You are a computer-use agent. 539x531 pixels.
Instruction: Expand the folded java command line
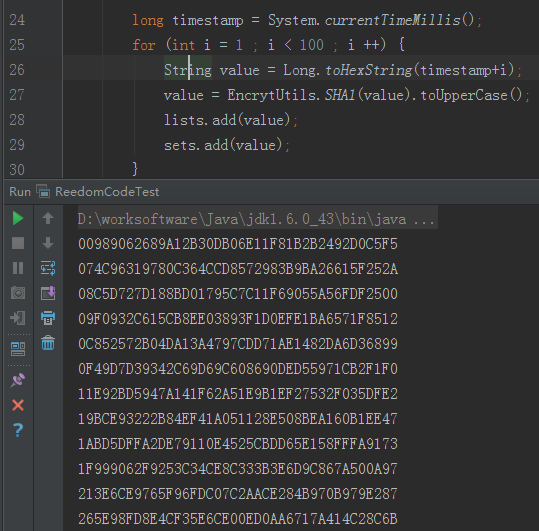click(x=424, y=220)
